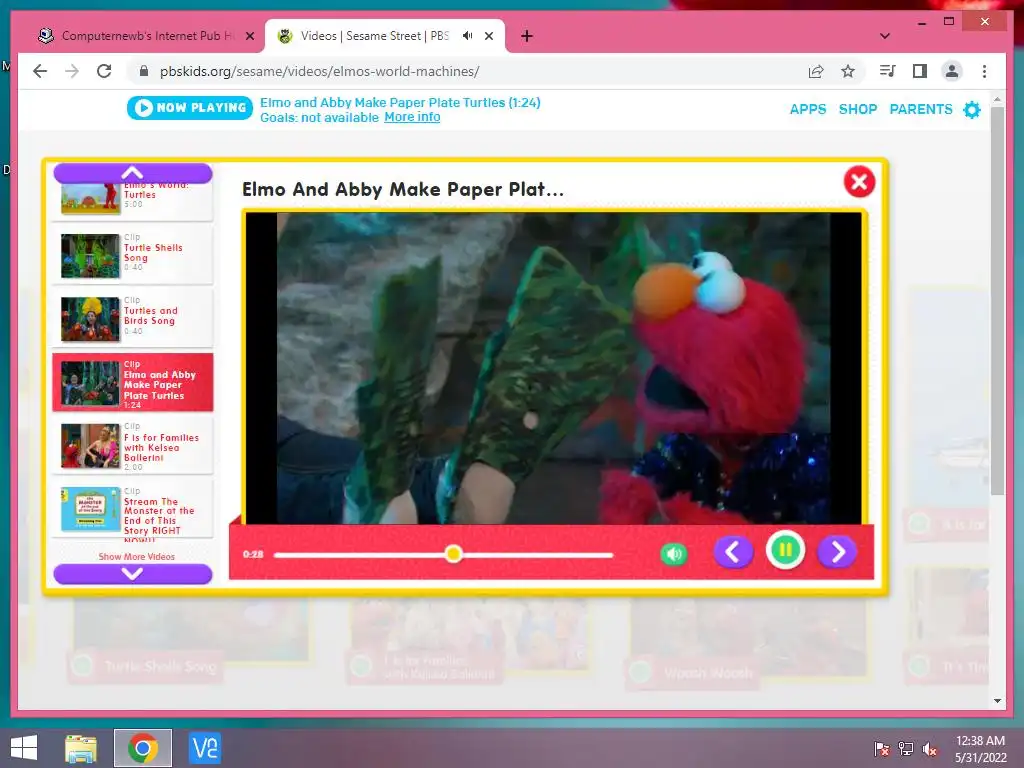This screenshot has width=1024, height=768.
Task: Close the video player with red X
Action: coord(859,182)
